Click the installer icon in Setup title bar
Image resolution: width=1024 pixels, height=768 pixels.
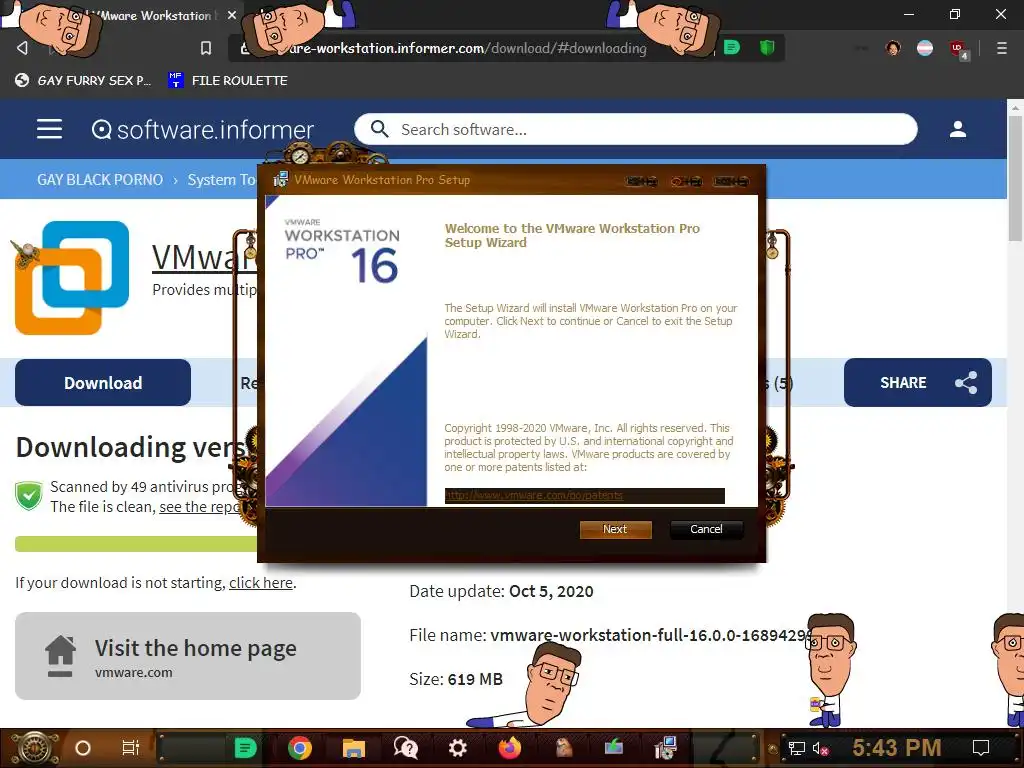280,180
